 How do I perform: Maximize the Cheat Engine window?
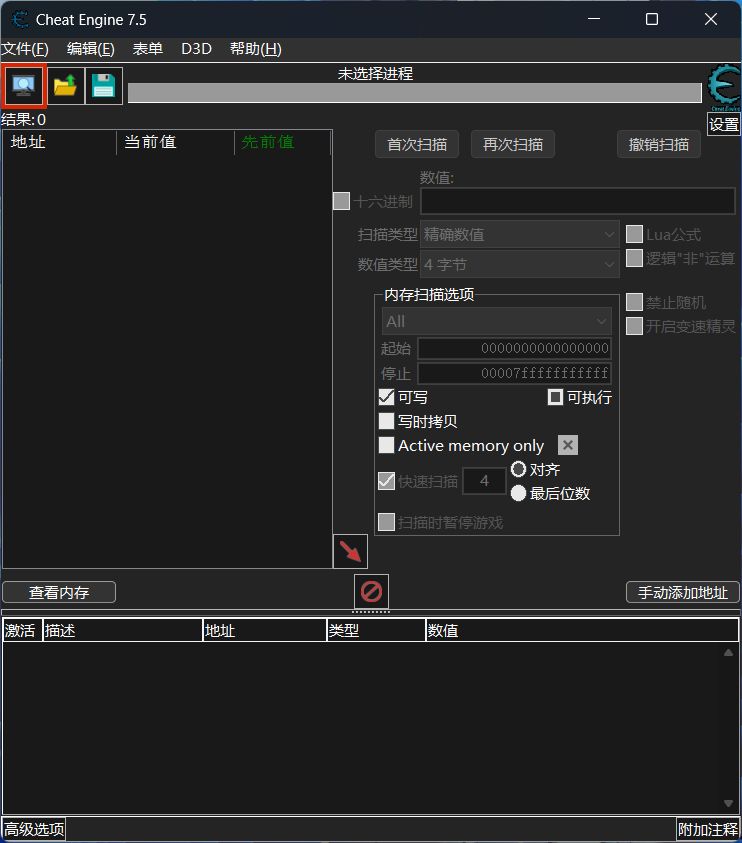[652, 19]
